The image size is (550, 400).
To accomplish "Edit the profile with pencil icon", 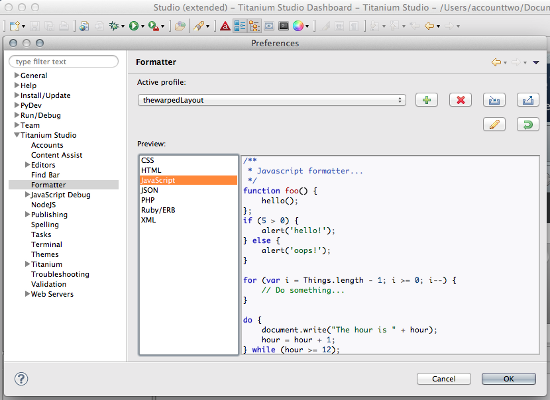I will [x=494, y=124].
